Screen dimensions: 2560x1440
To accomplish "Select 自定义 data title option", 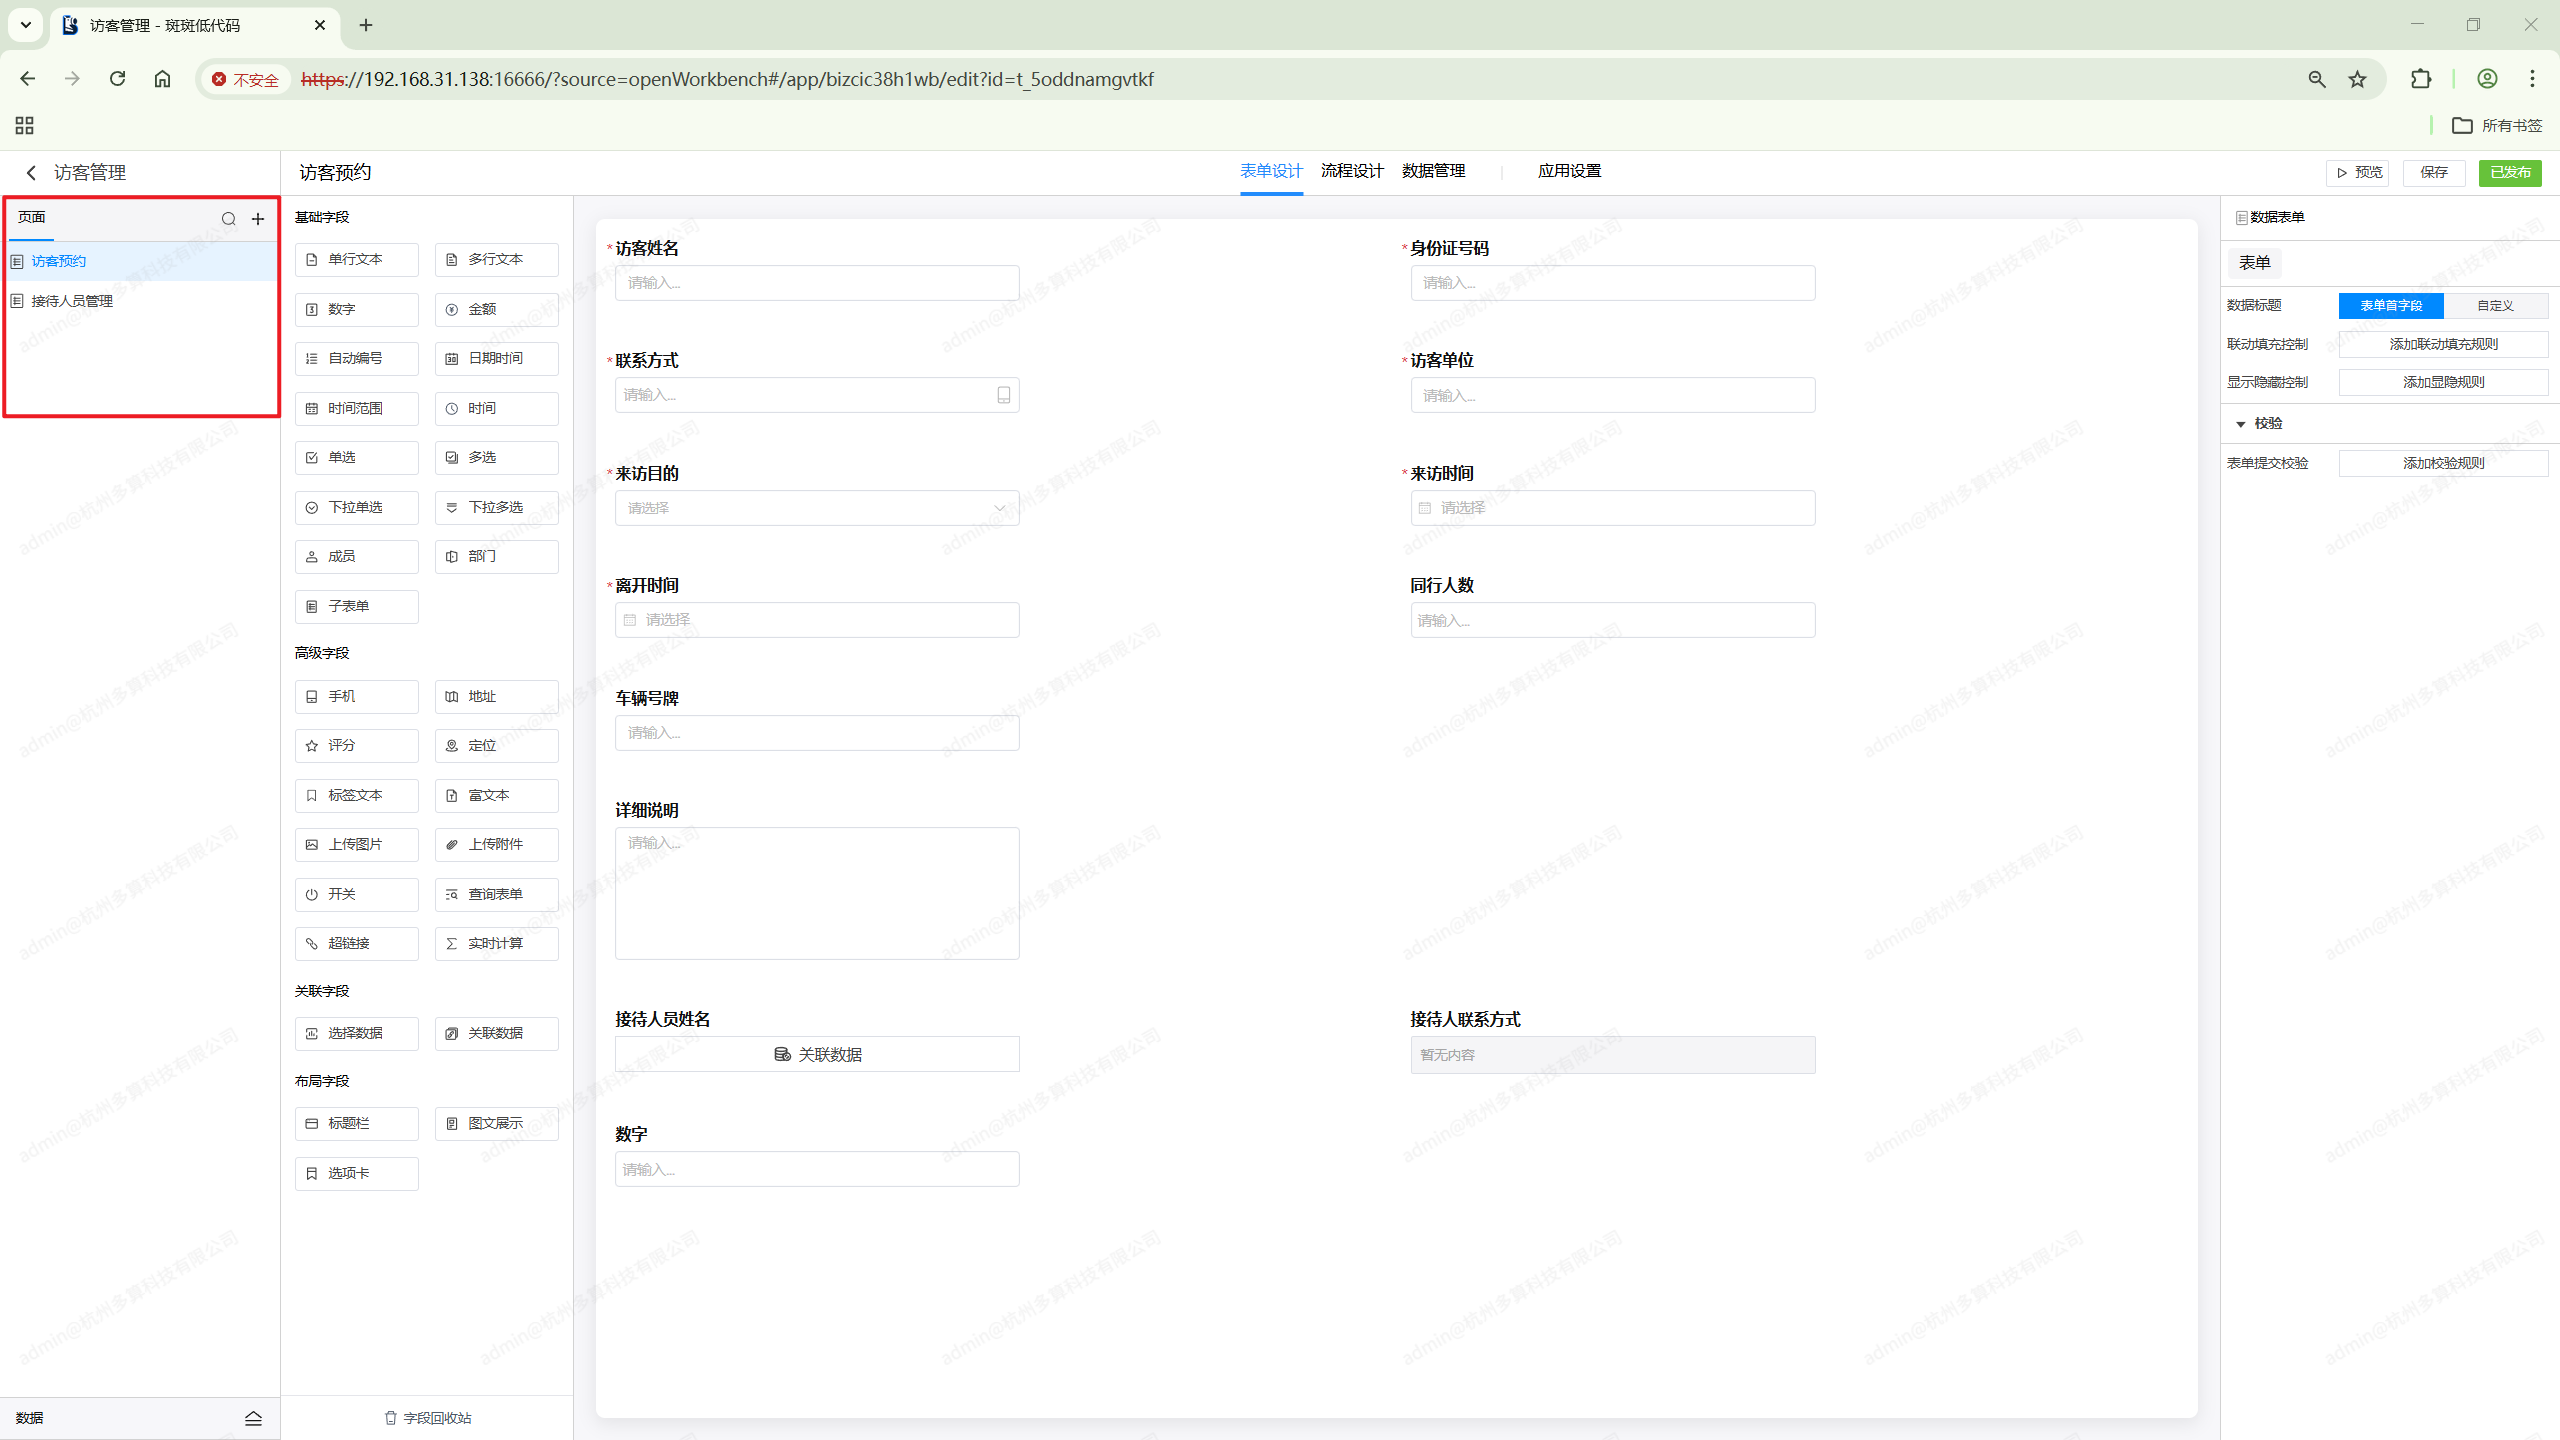I will click(x=2495, y=306).
